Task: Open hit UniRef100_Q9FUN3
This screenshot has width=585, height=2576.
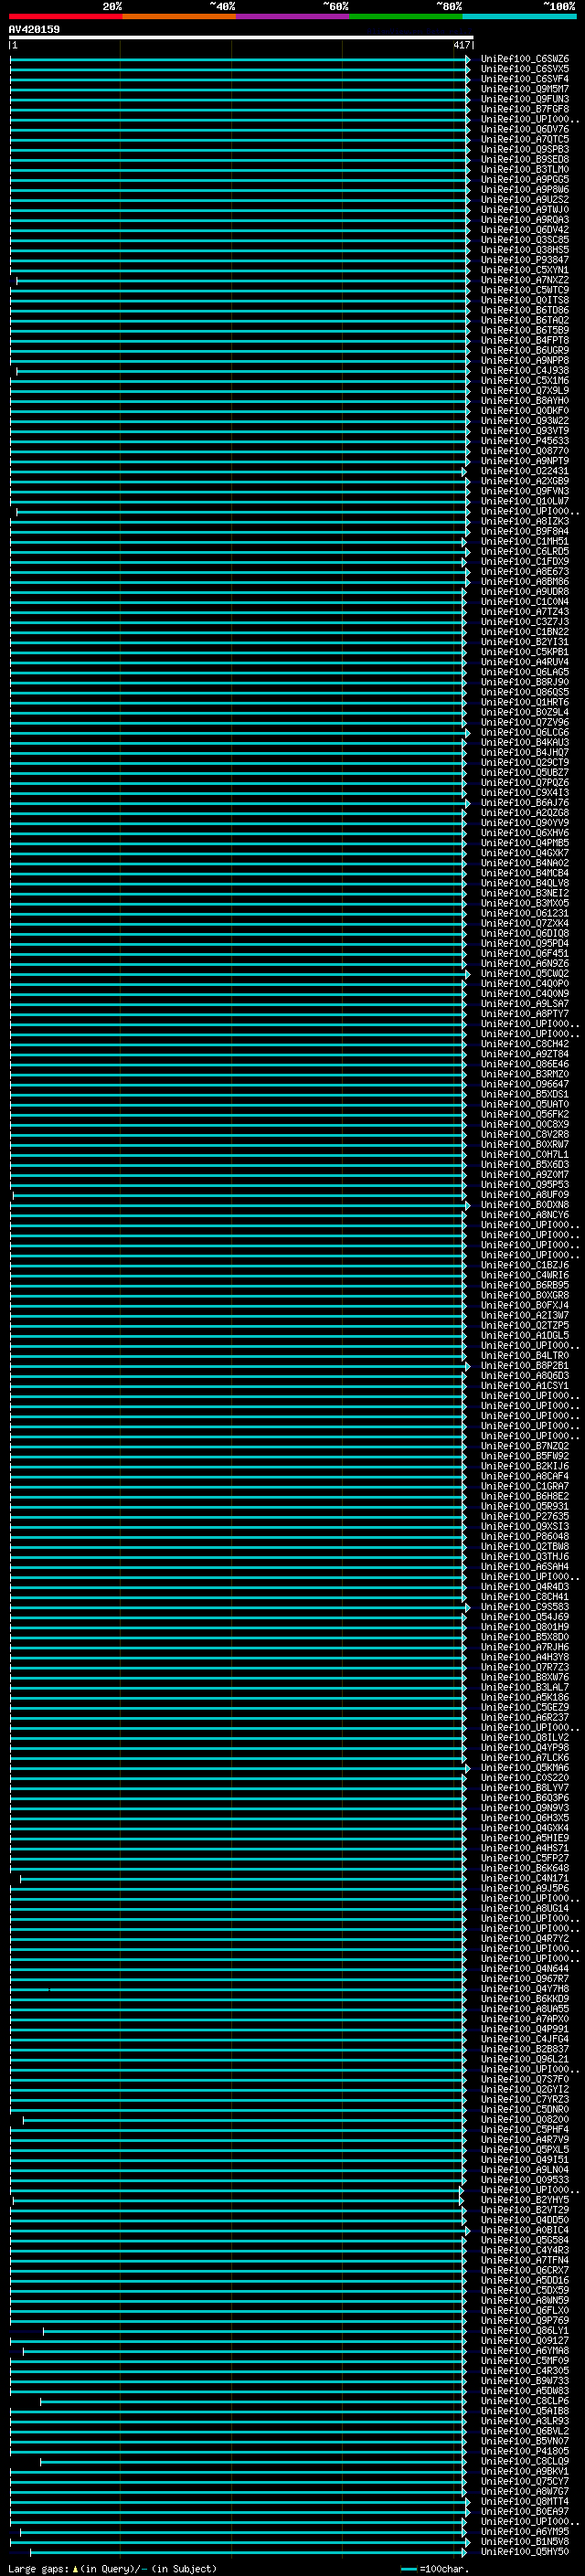Action: 525,99
